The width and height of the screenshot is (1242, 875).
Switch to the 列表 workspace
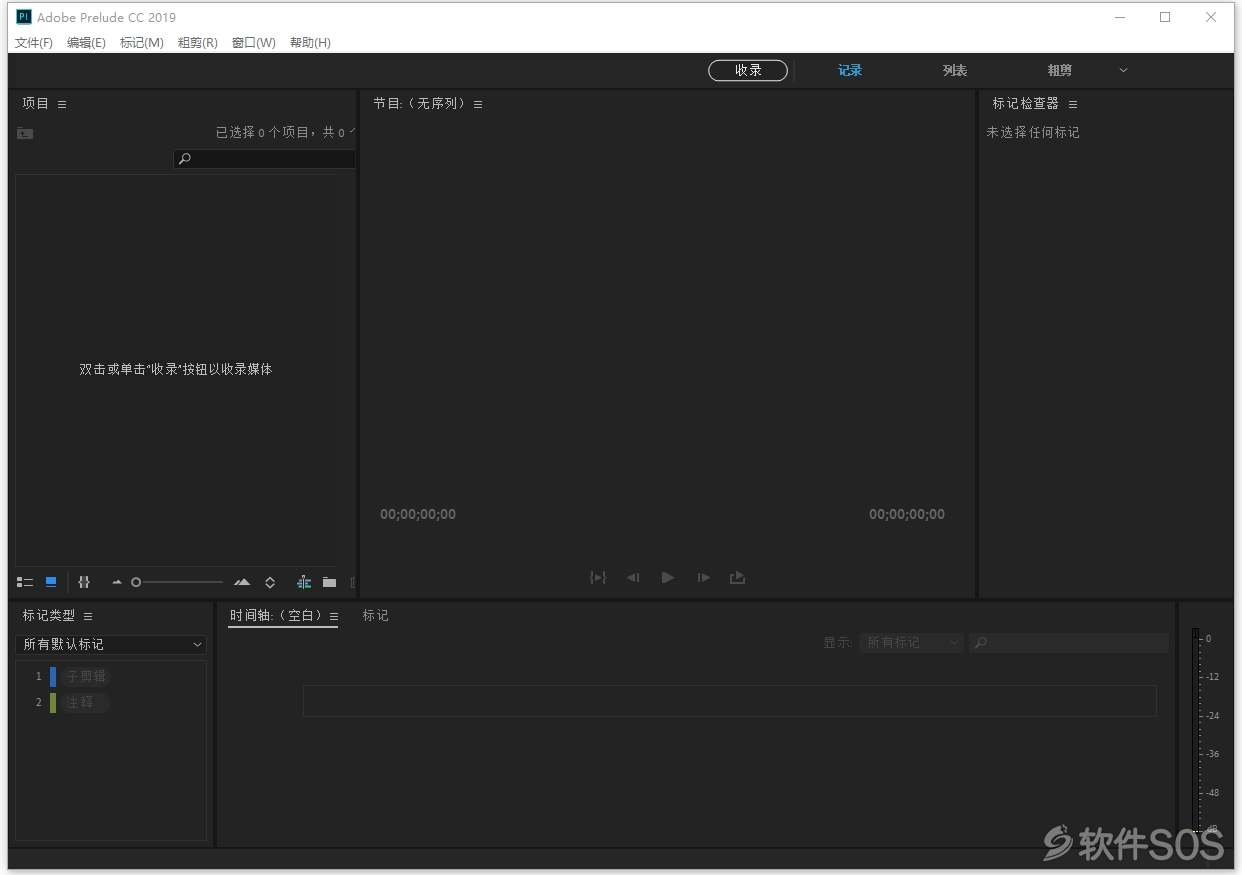[955, 70]
